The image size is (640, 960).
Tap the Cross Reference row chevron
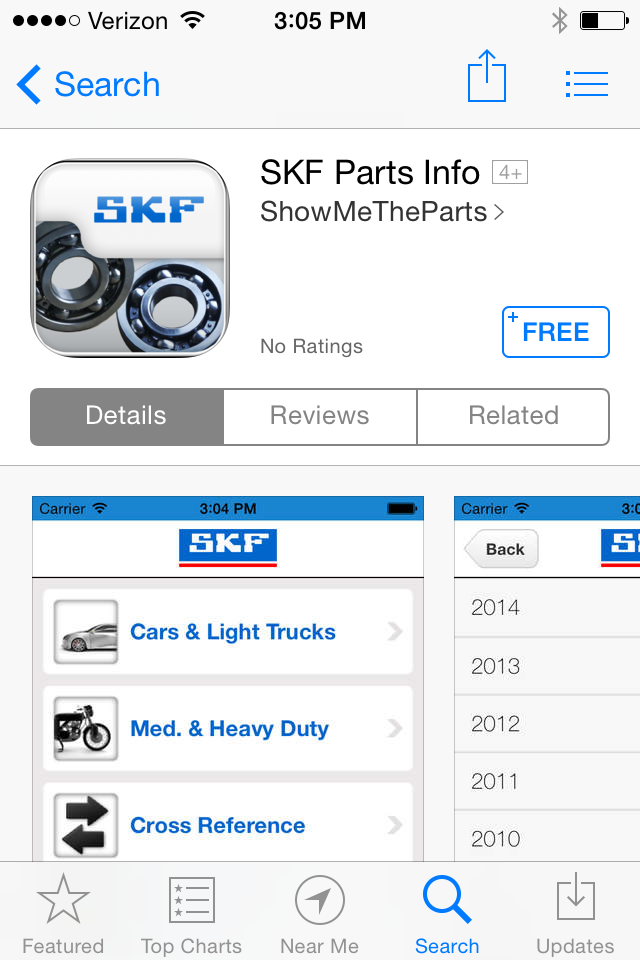[x=395, y=825]
